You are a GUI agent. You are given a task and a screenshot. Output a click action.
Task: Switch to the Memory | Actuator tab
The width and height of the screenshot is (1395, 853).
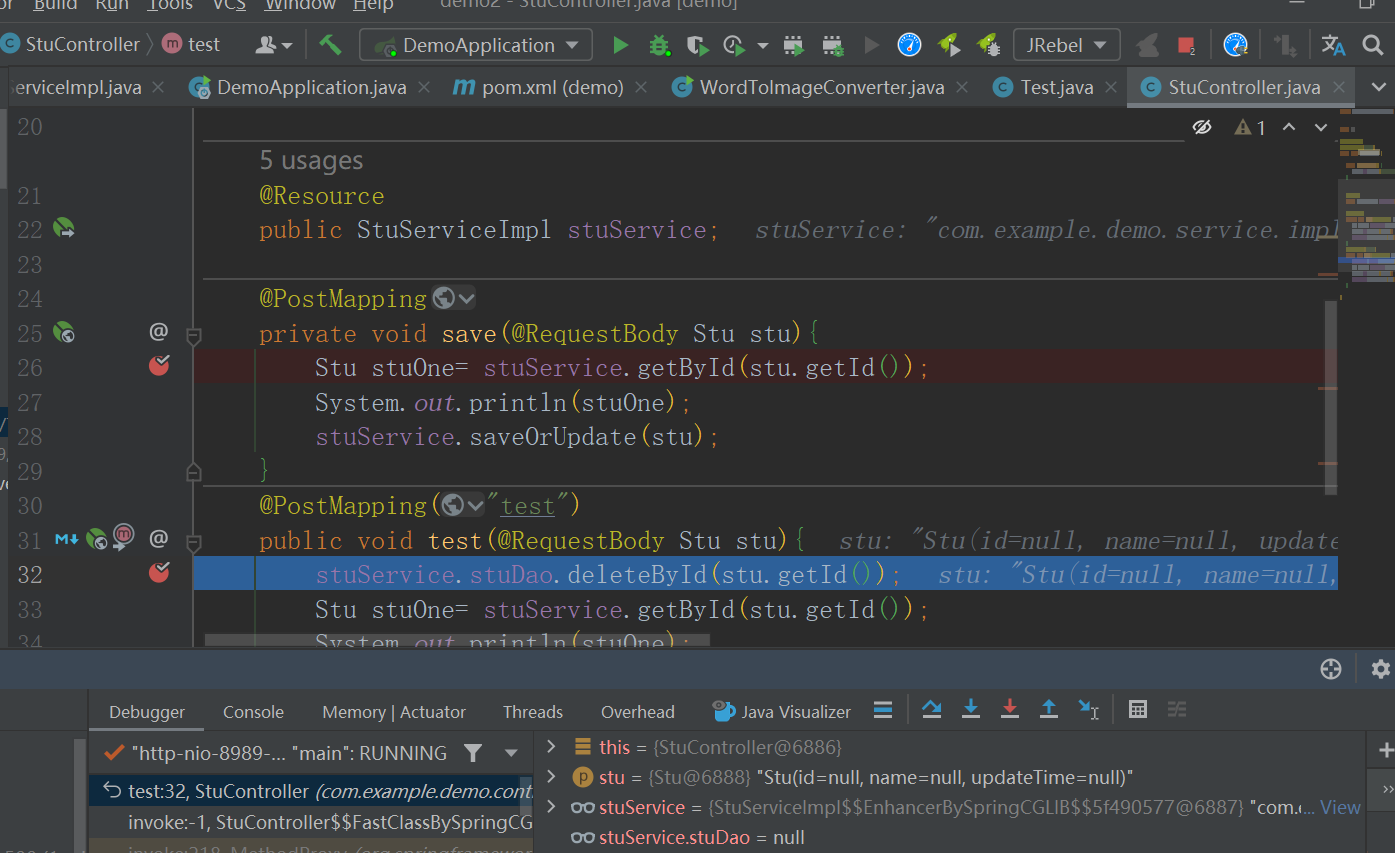[x=394, y=712]
